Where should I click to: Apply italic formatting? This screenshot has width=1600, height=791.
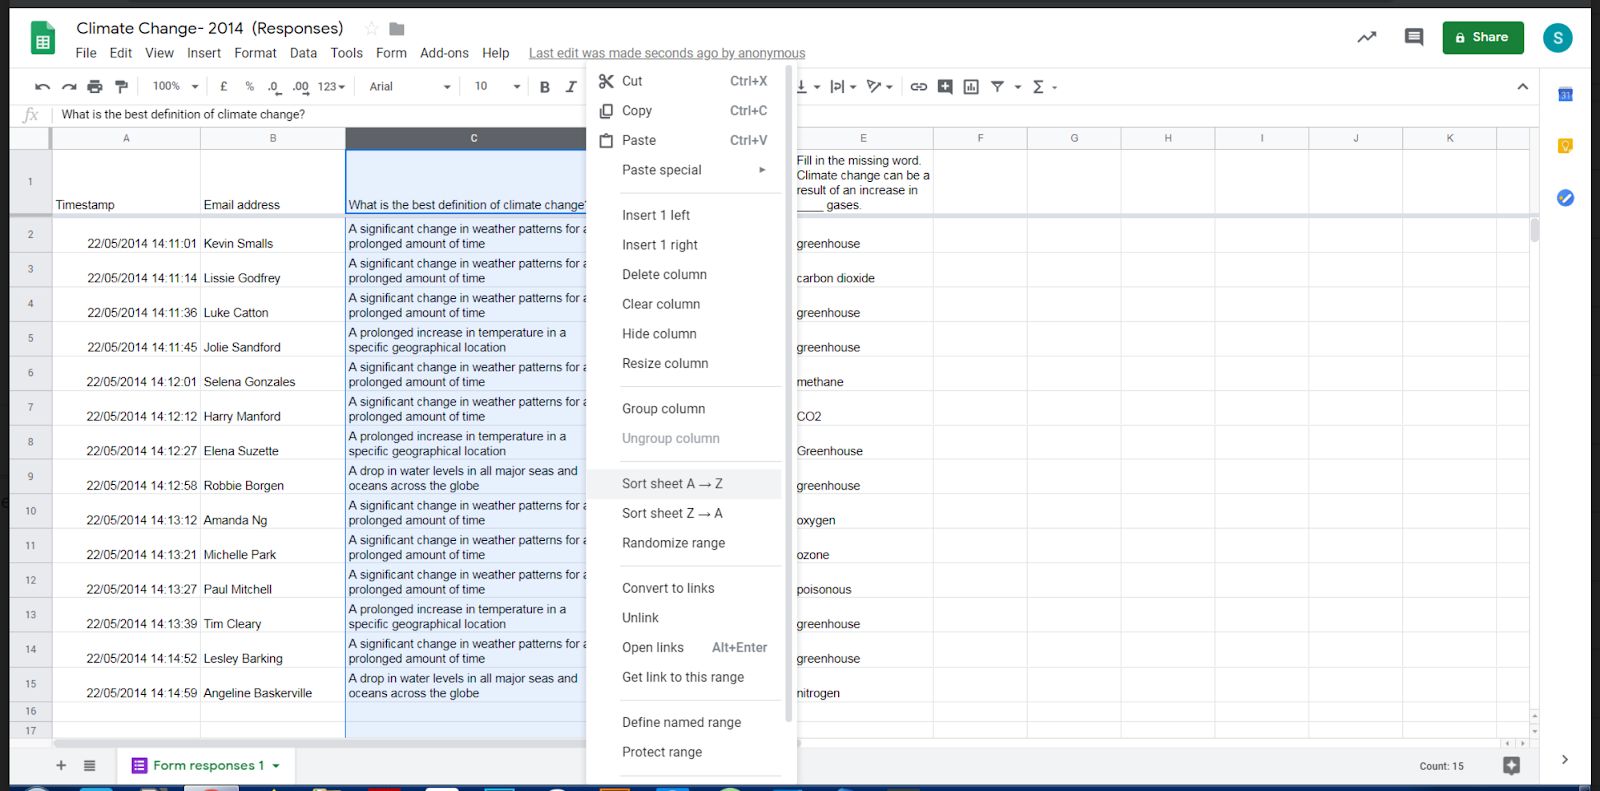(x=571, y=87)
